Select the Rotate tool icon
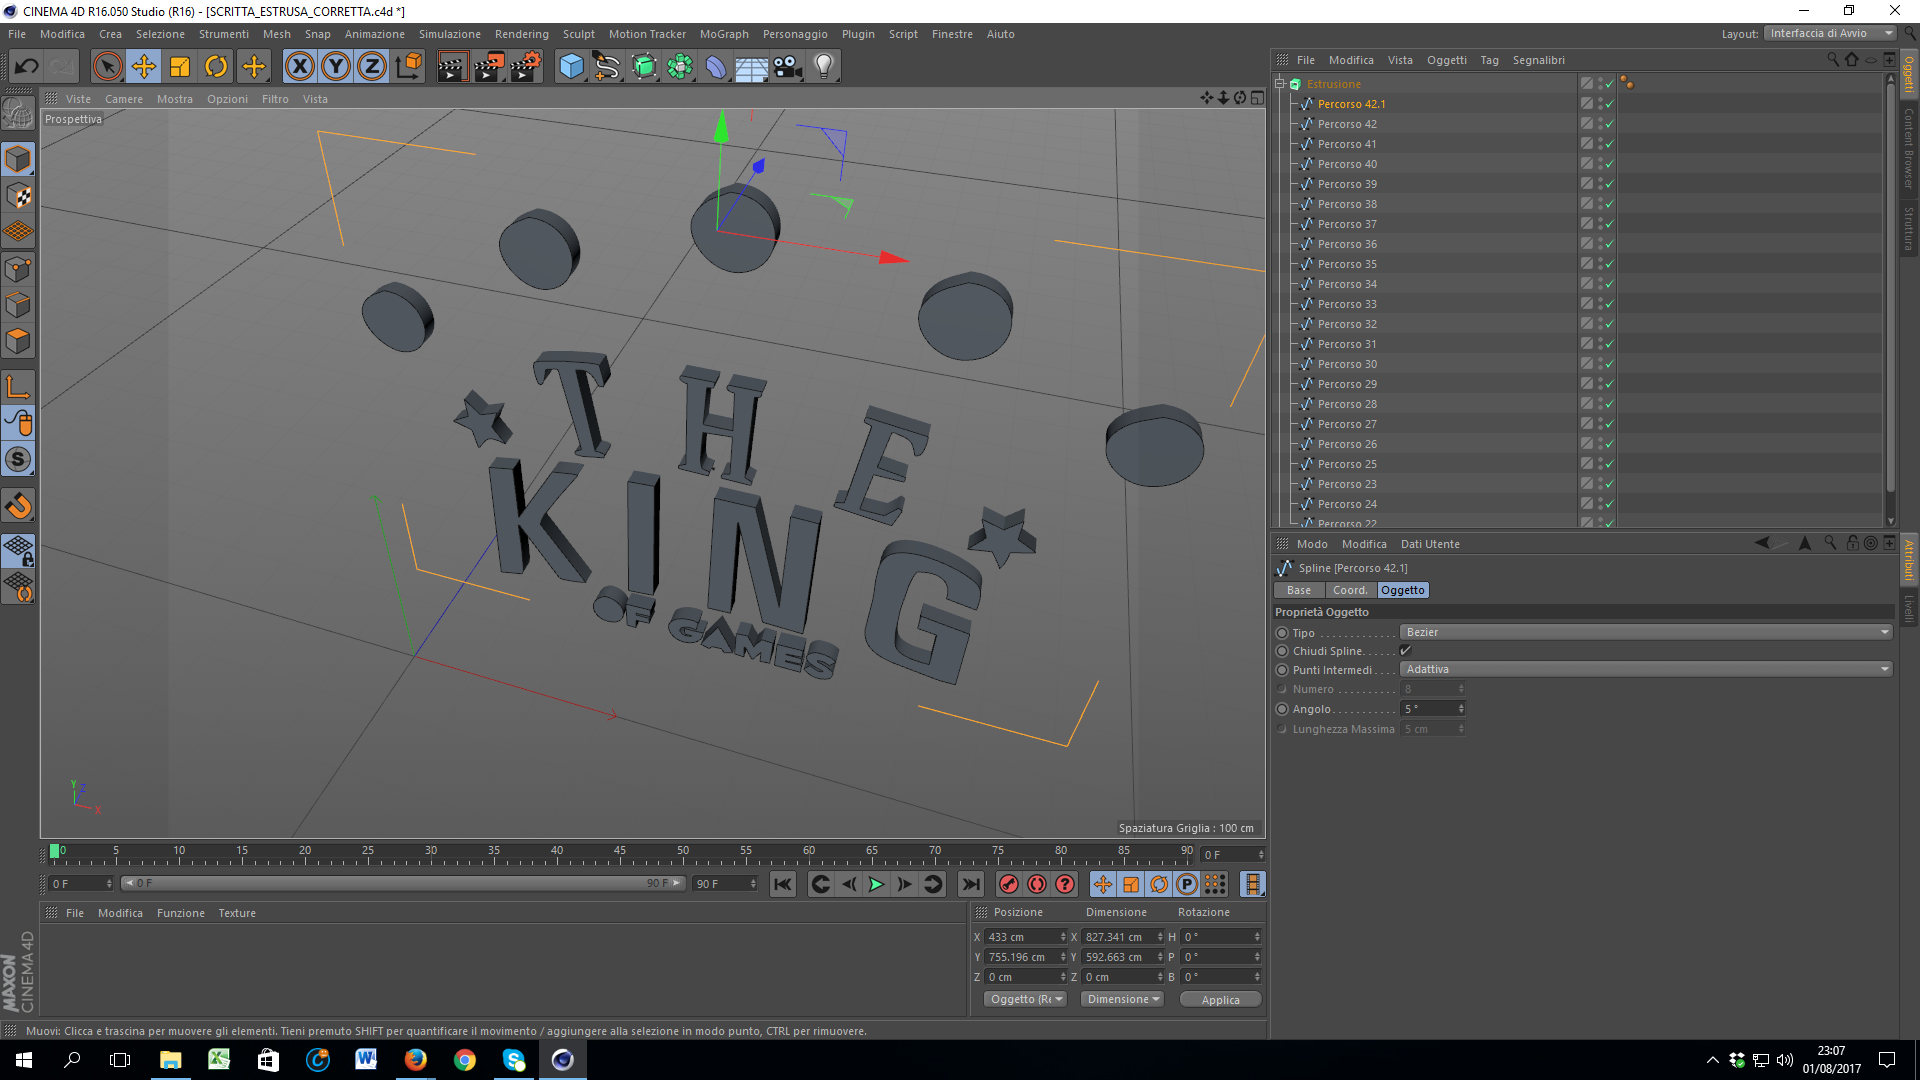This screenshot has height=1080, width=1920. 216,67
